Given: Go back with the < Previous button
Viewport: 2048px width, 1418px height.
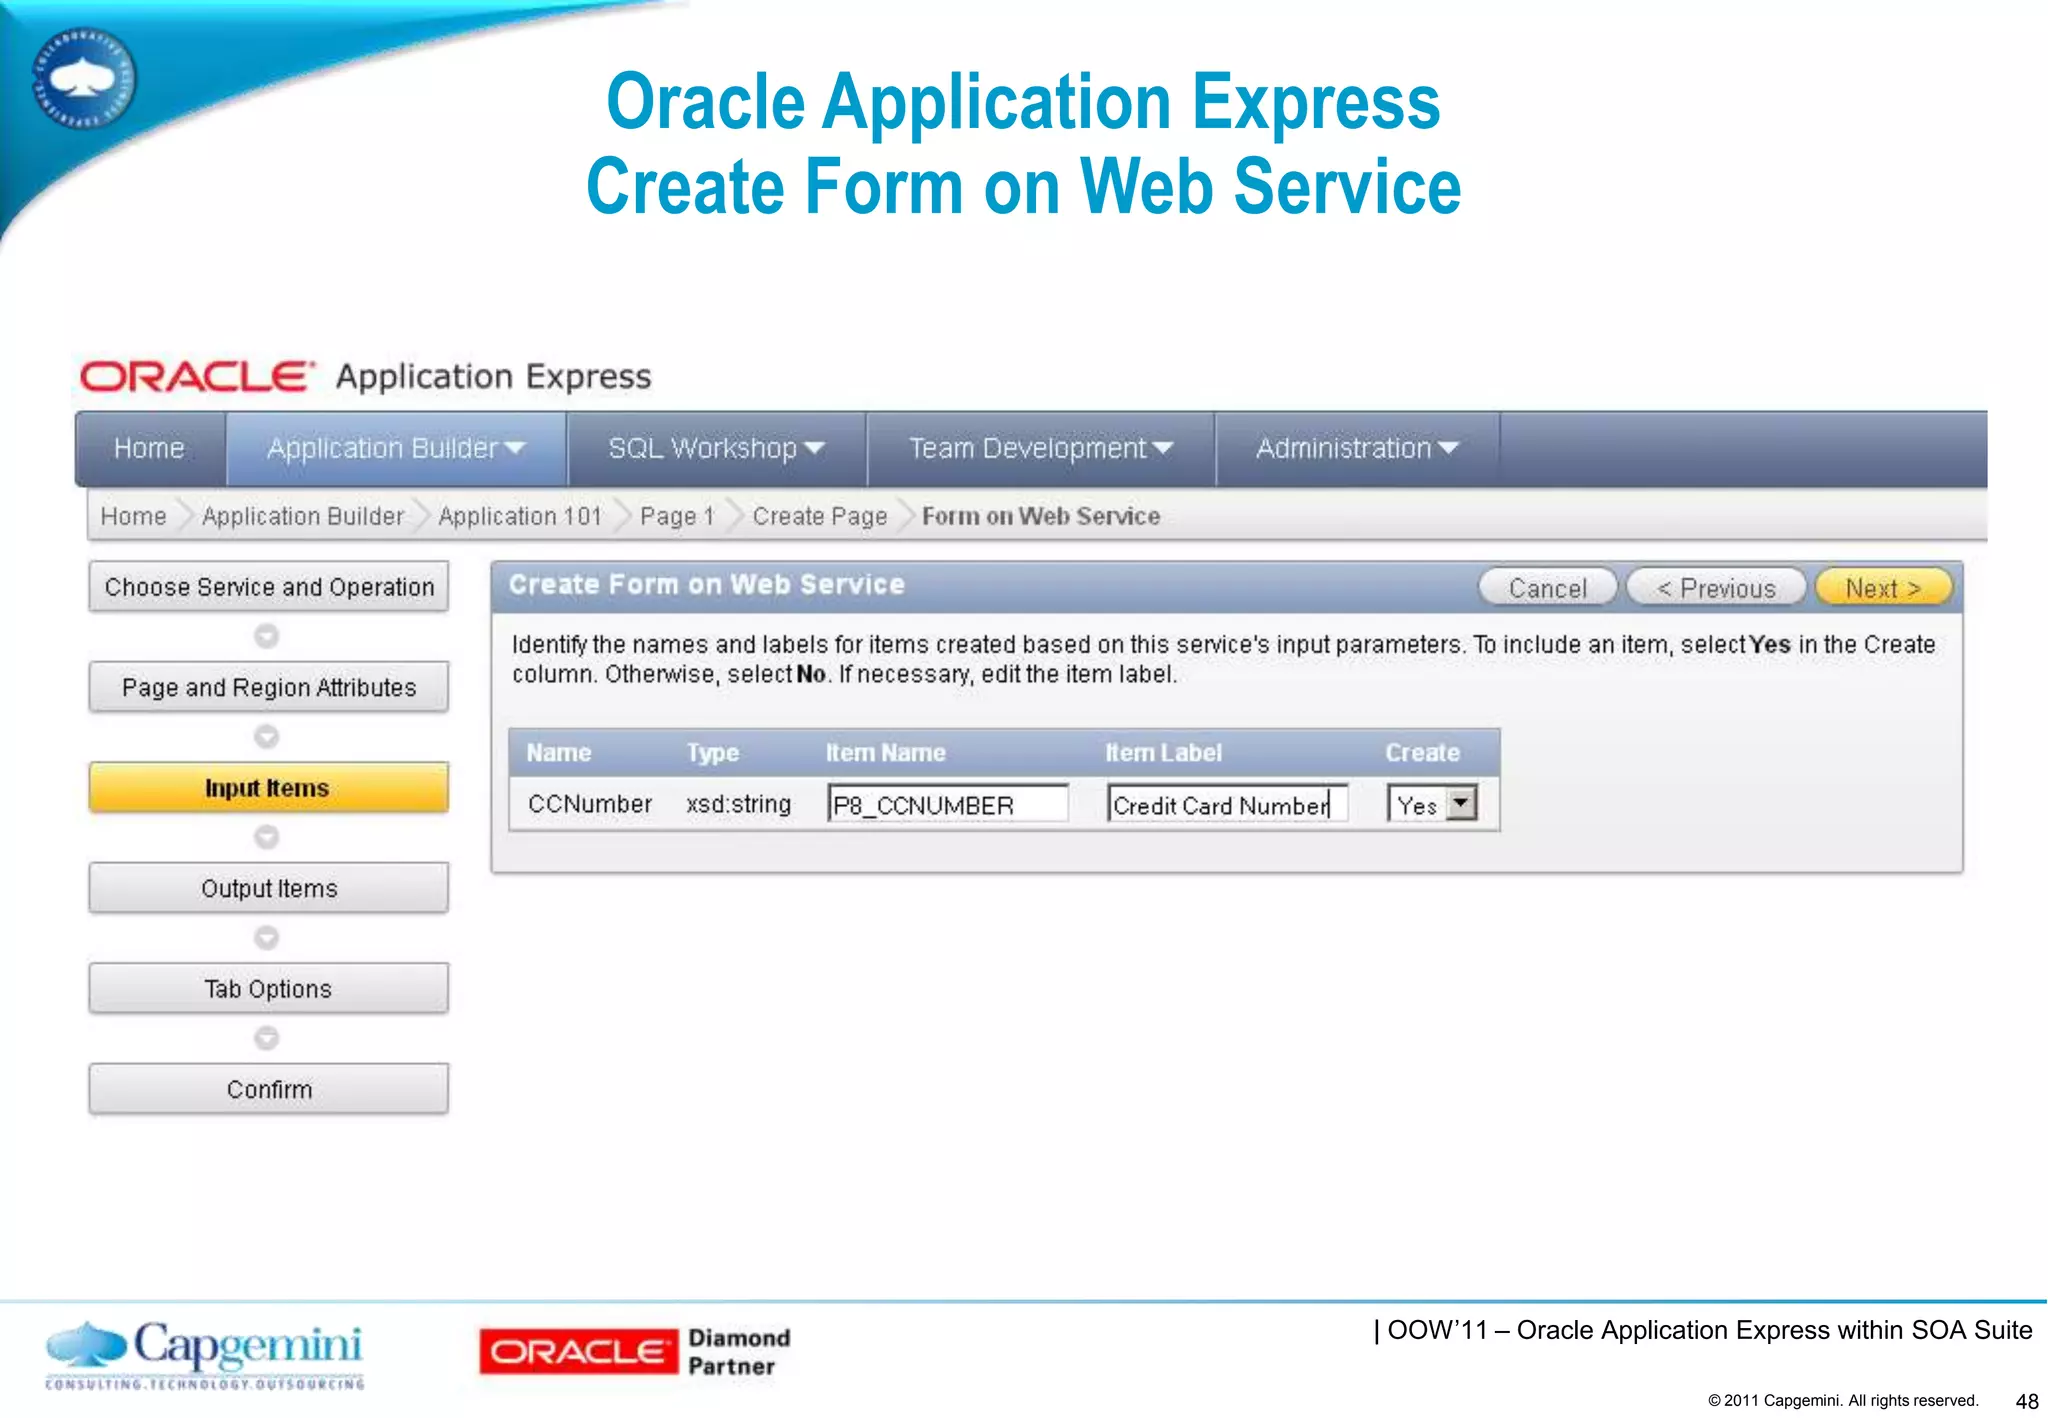Looking at the screenshot, I should pos(1716,588).
